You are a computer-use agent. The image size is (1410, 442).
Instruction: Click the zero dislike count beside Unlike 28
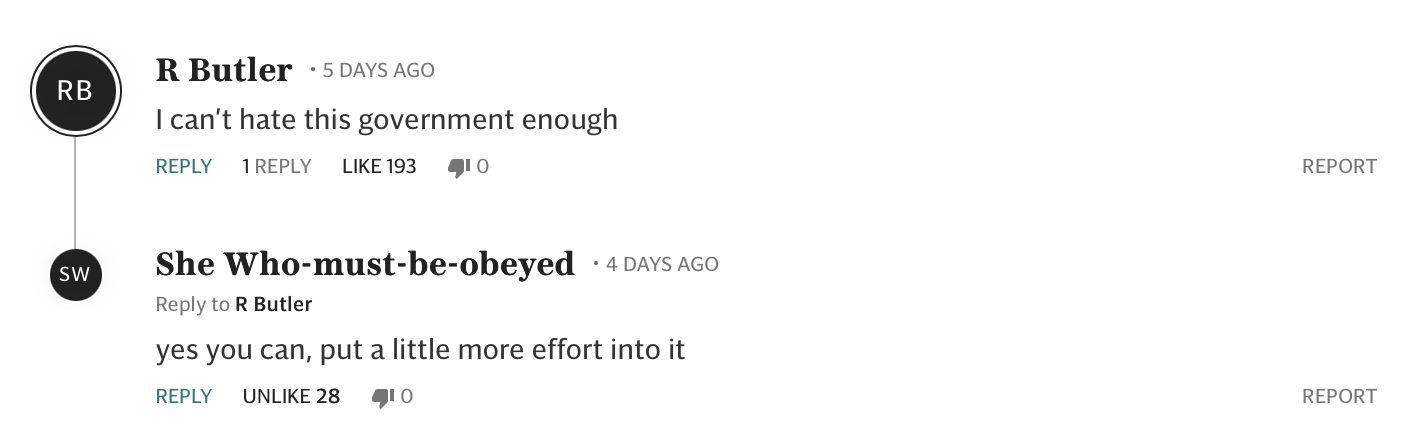[x=407, y=397]
